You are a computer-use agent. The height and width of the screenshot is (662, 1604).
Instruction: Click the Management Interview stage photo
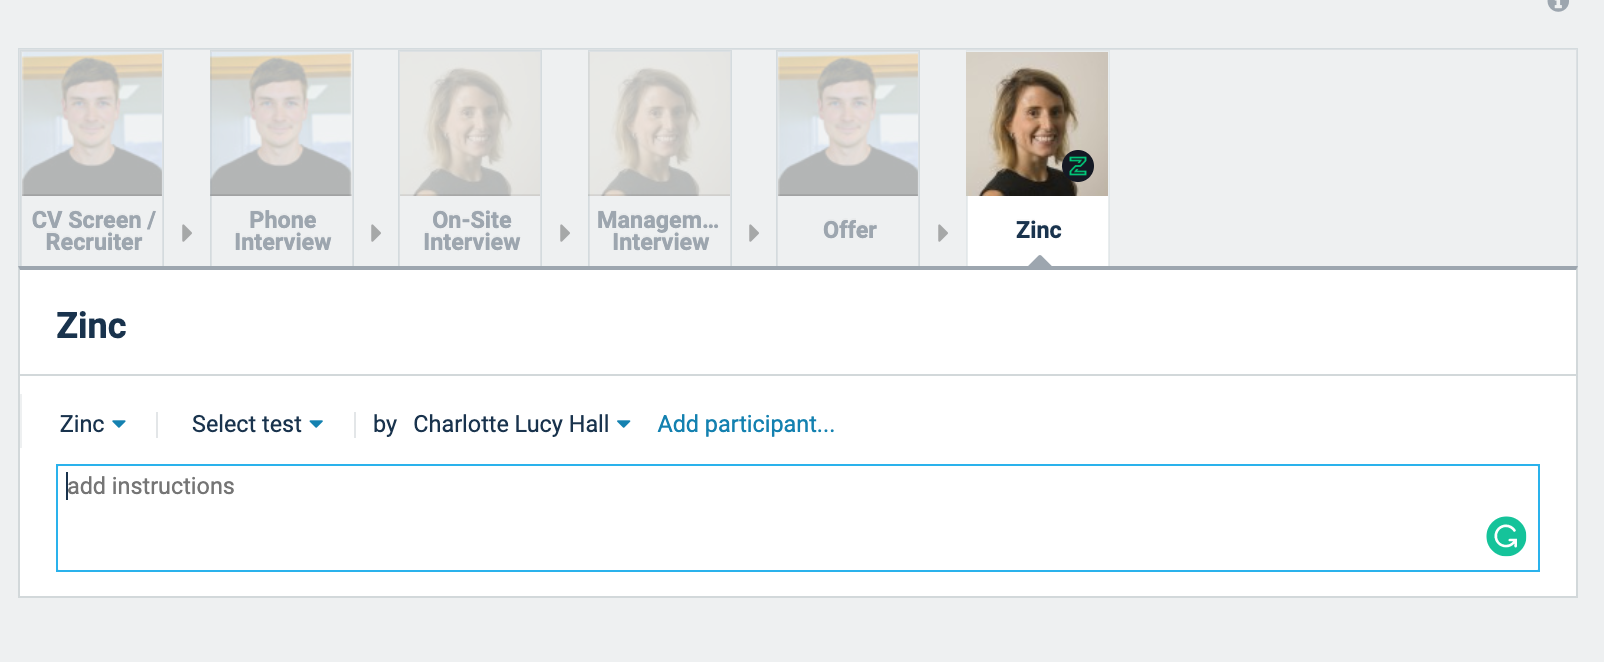[x=660, y=124]
